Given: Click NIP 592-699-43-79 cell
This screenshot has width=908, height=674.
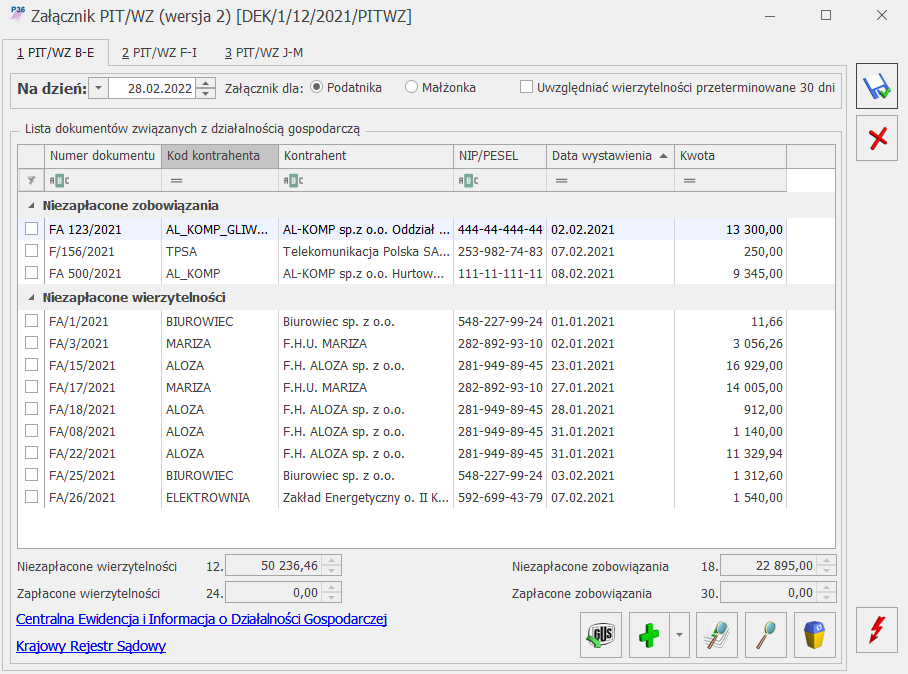Looking at the screenshot, I should [500, 497].
